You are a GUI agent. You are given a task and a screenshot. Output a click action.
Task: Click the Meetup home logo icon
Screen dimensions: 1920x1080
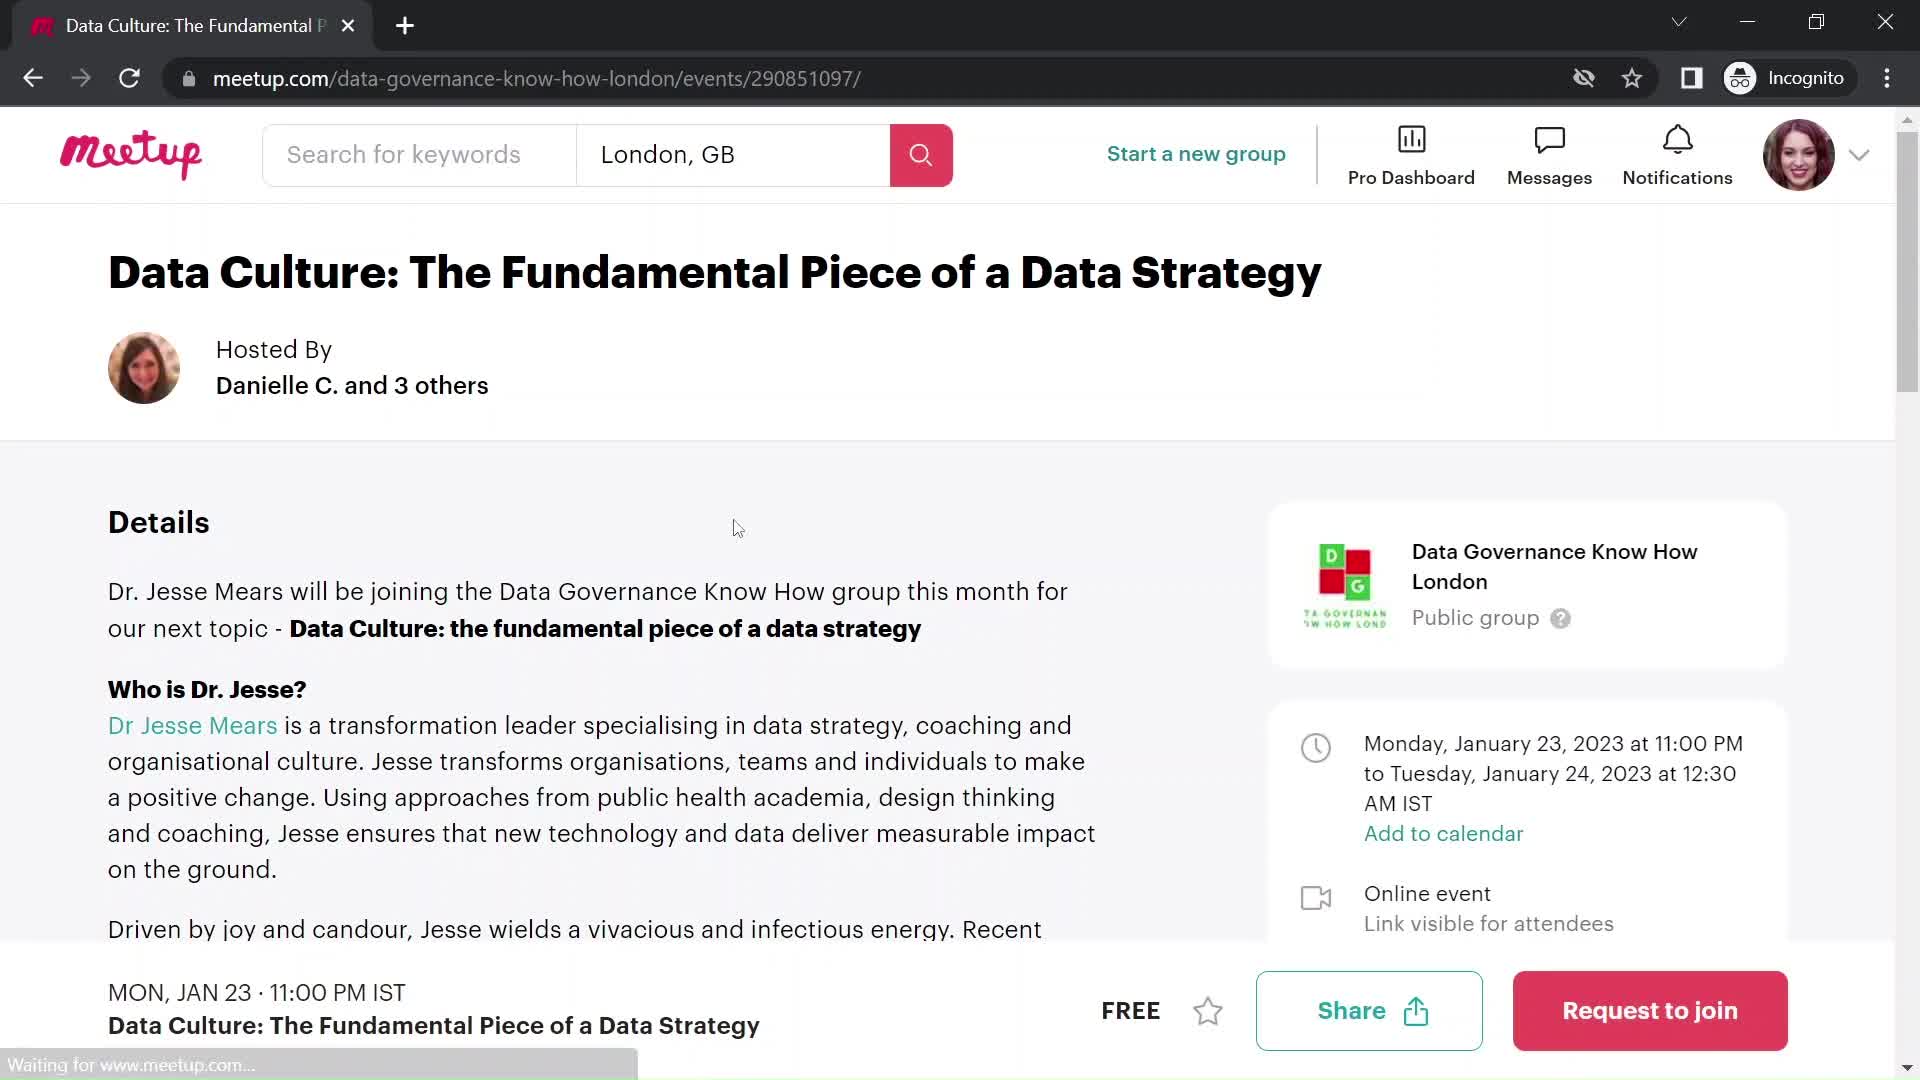(131, 154)
